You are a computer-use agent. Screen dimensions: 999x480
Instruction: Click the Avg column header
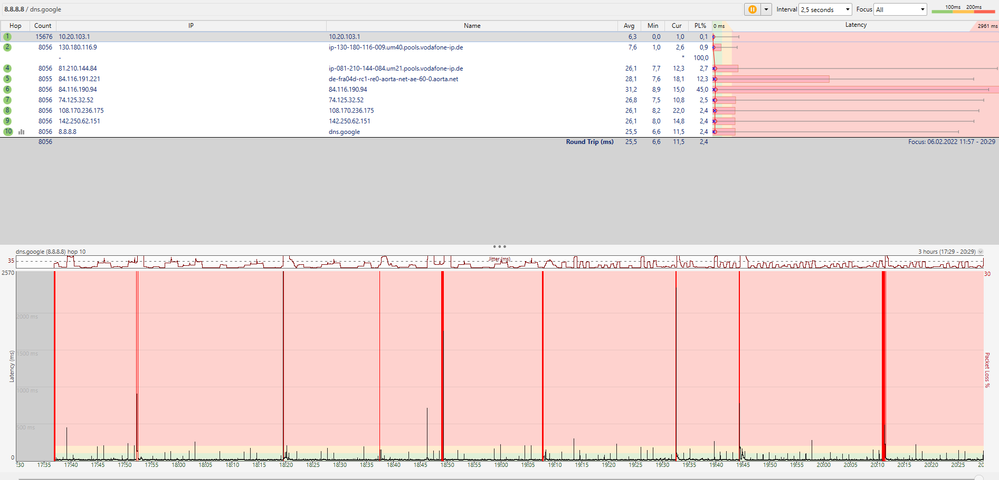(629, 25)
